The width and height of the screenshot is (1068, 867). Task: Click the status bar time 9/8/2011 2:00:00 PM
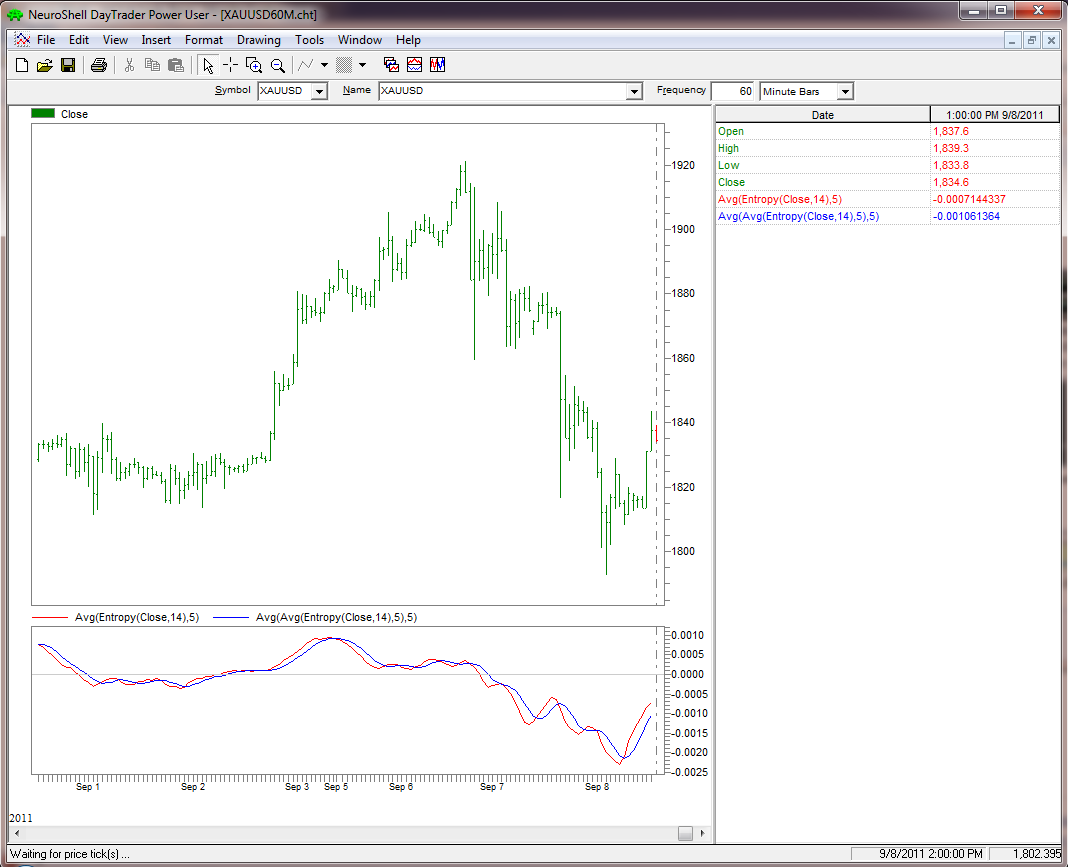tap(917, 853)
